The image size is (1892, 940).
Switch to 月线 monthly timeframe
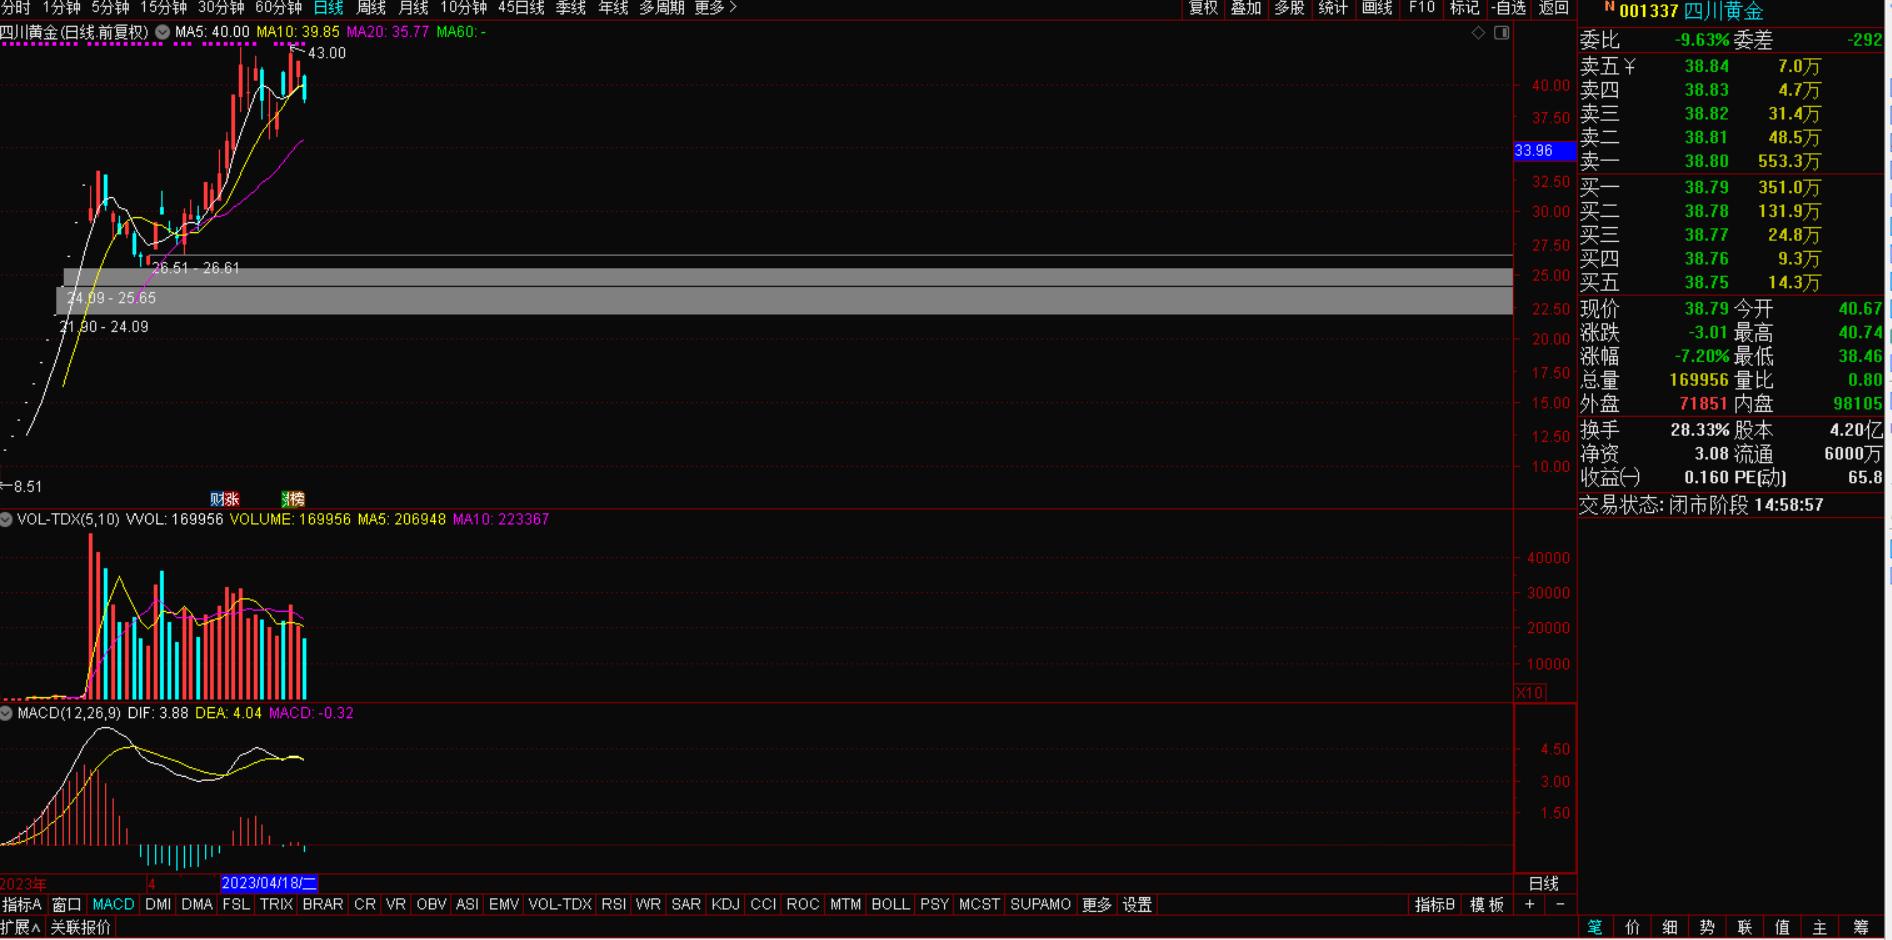pos(413,8)
